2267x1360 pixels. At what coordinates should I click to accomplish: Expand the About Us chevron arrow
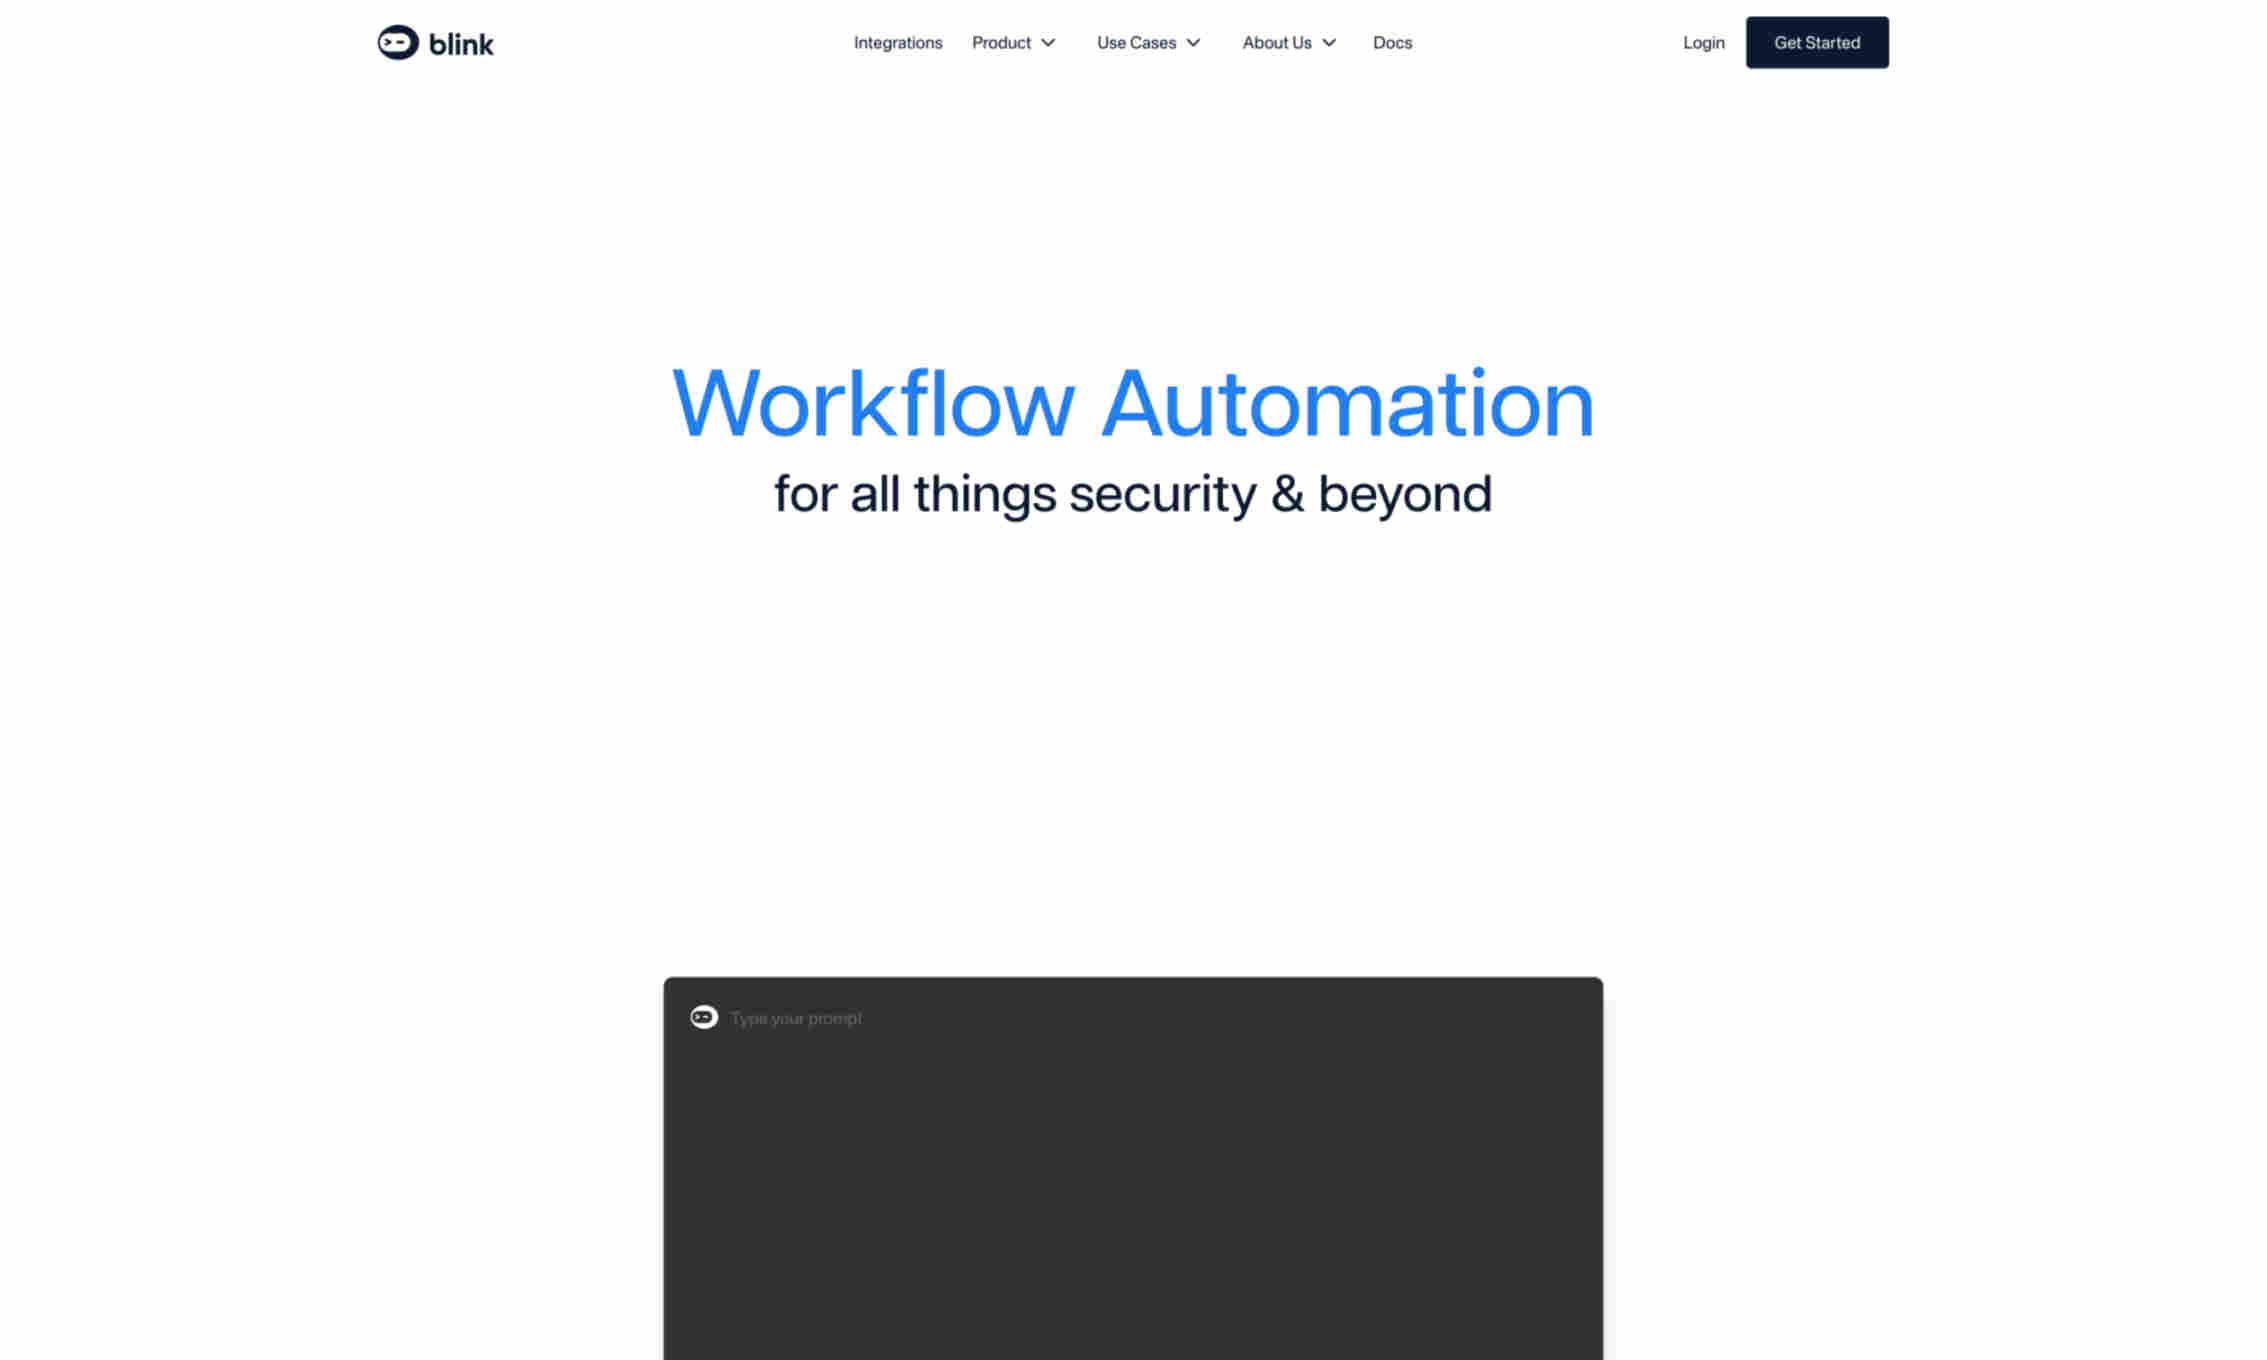(x=1329, y=42)
